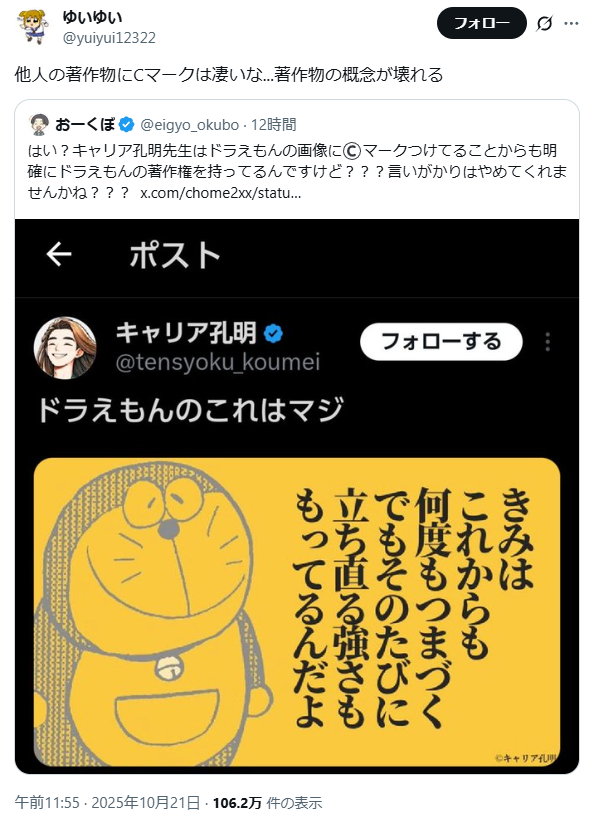Click back arrow beside ポスト
Image resolution: width=593 pixels, height=824 pixels.
(59, 255)
